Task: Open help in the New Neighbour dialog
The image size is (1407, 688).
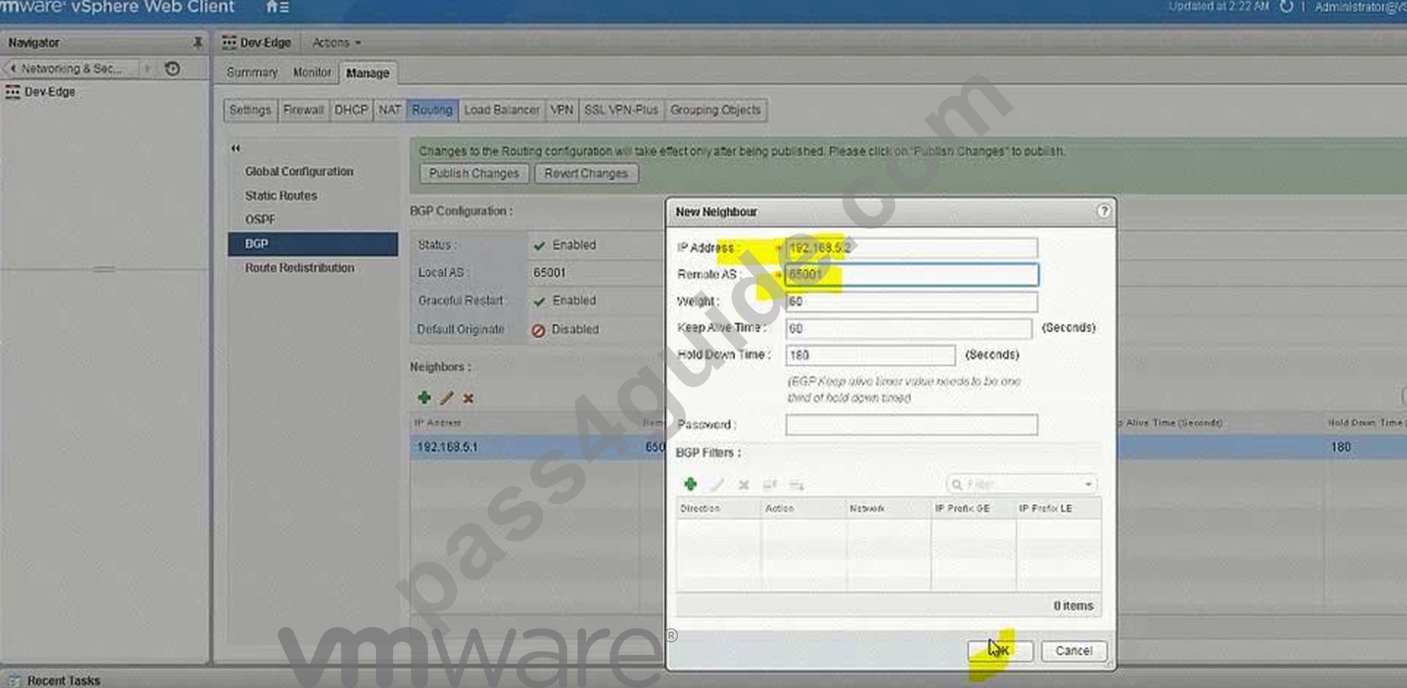Action: click(x=1103, y=211)
